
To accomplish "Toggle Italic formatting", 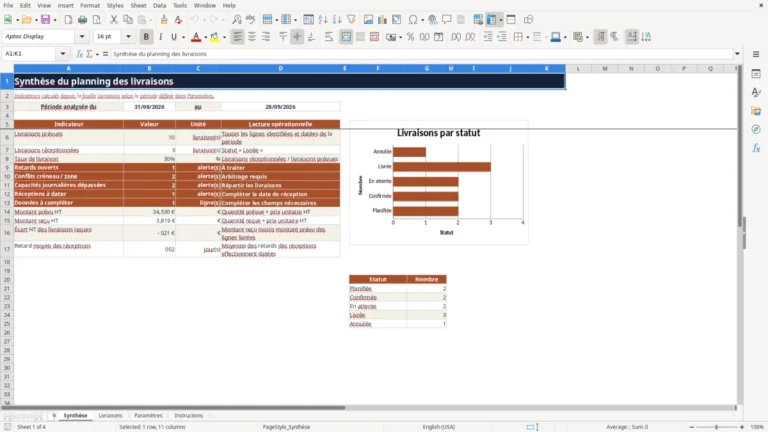I will 160,37.
